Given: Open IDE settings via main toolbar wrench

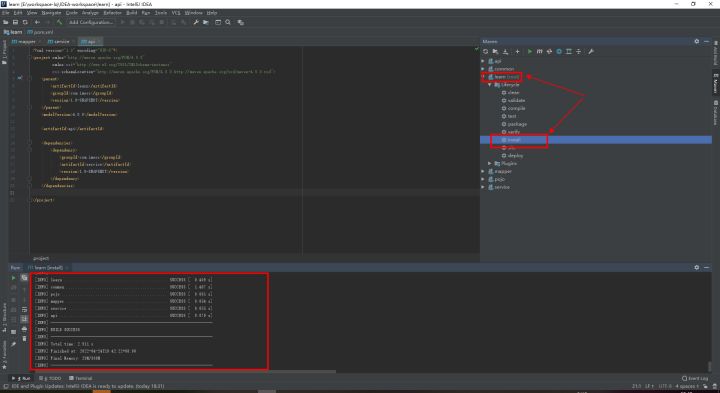Looking at the screenshot, I should pos(196,22).
